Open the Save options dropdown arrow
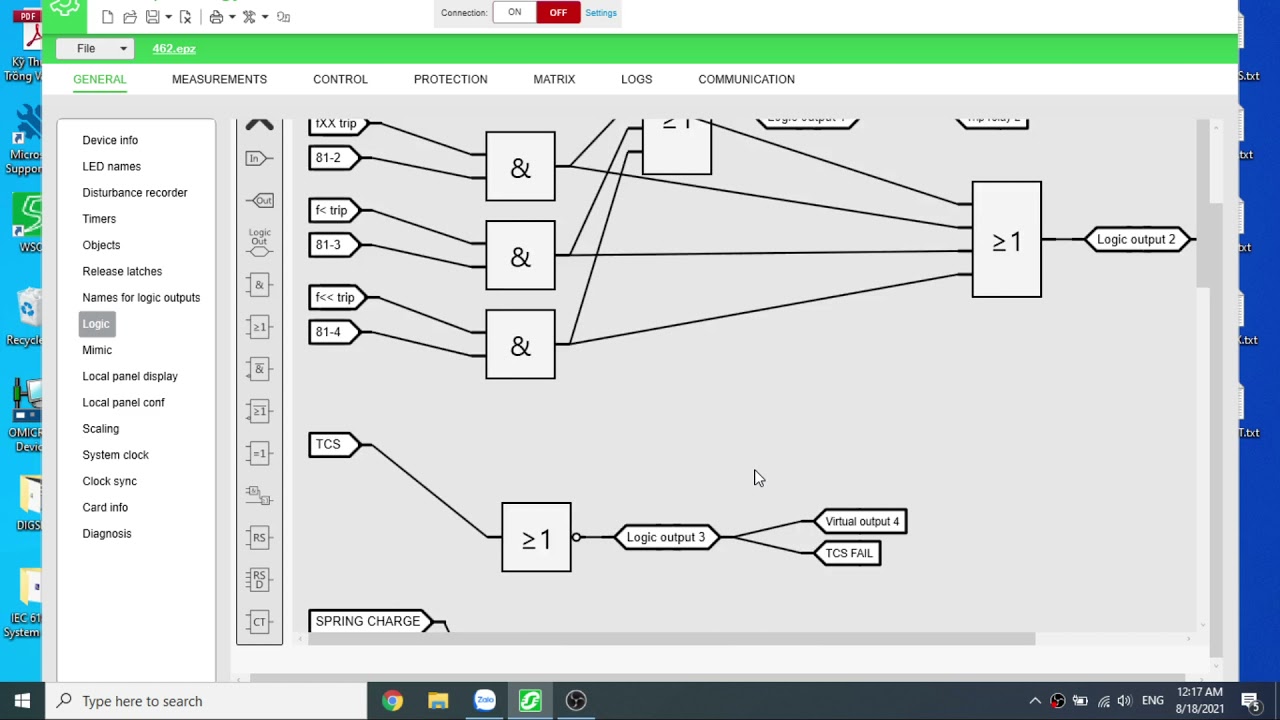This screenshot has width=1280, height=720. click(x=167, y=17)
